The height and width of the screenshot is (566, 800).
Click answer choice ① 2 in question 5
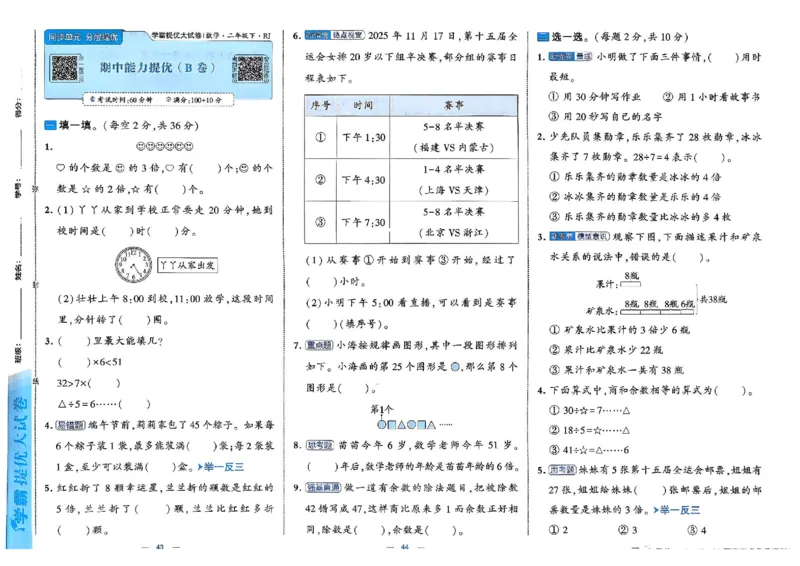pyautogui.click(x=558, y=530)
